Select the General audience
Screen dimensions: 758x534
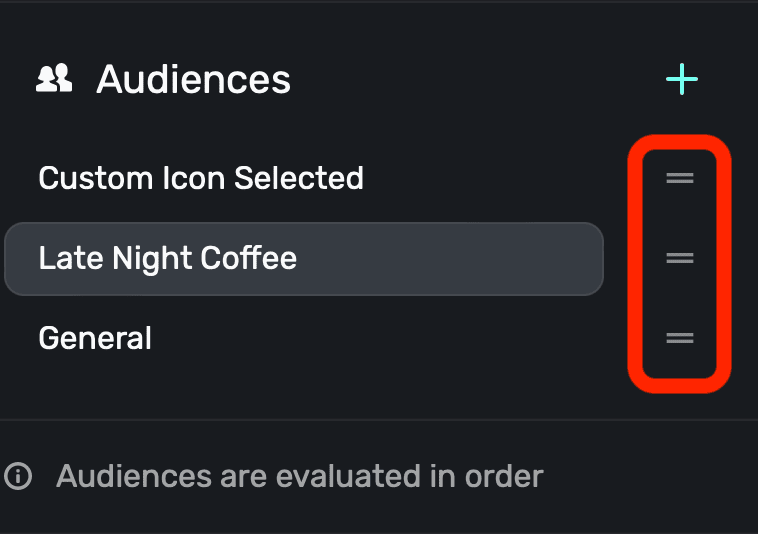[x=95, y=338]
